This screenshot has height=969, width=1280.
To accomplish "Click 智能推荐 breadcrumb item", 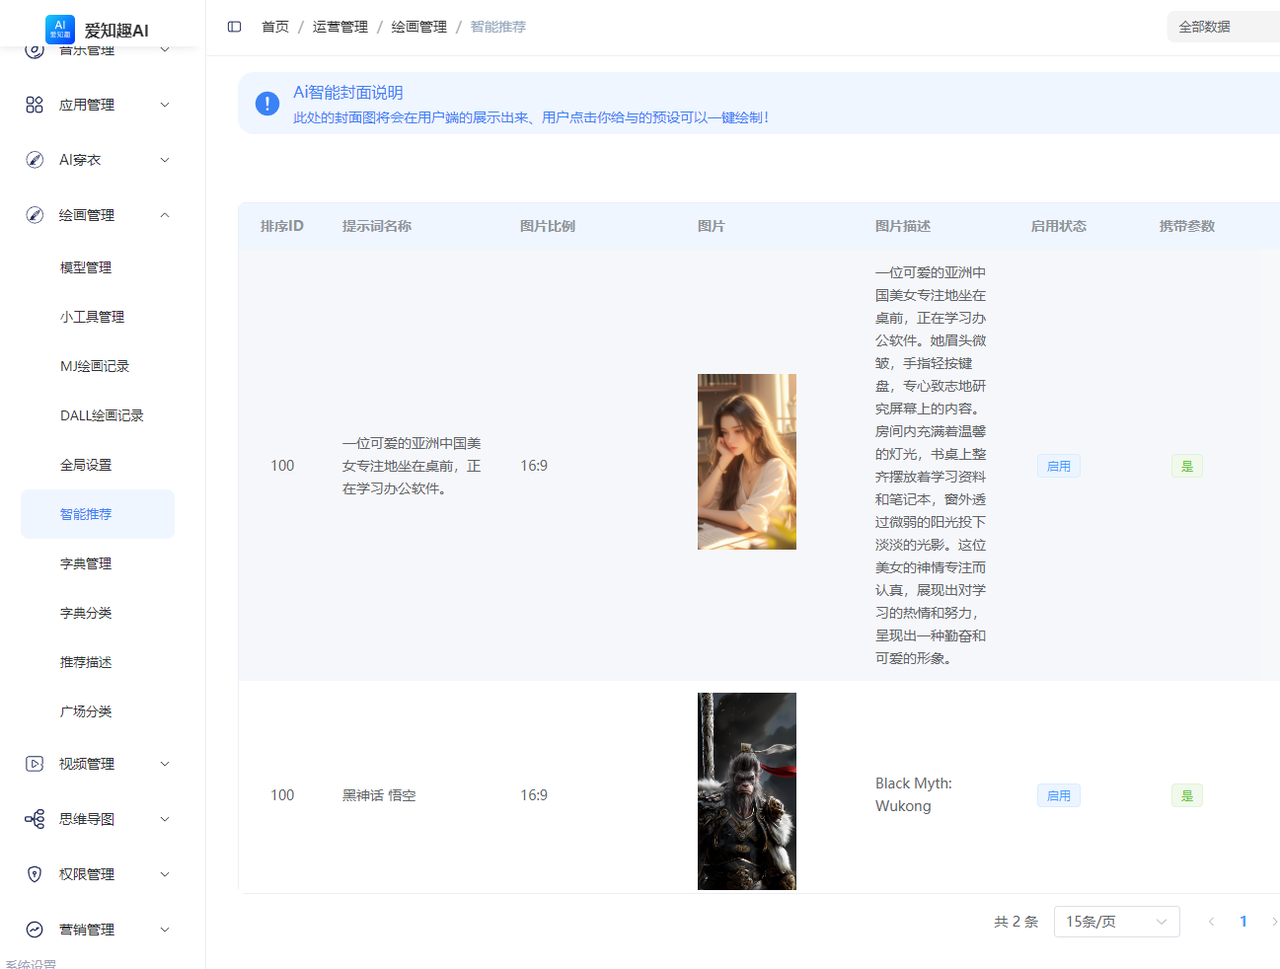I will point(498,27).
